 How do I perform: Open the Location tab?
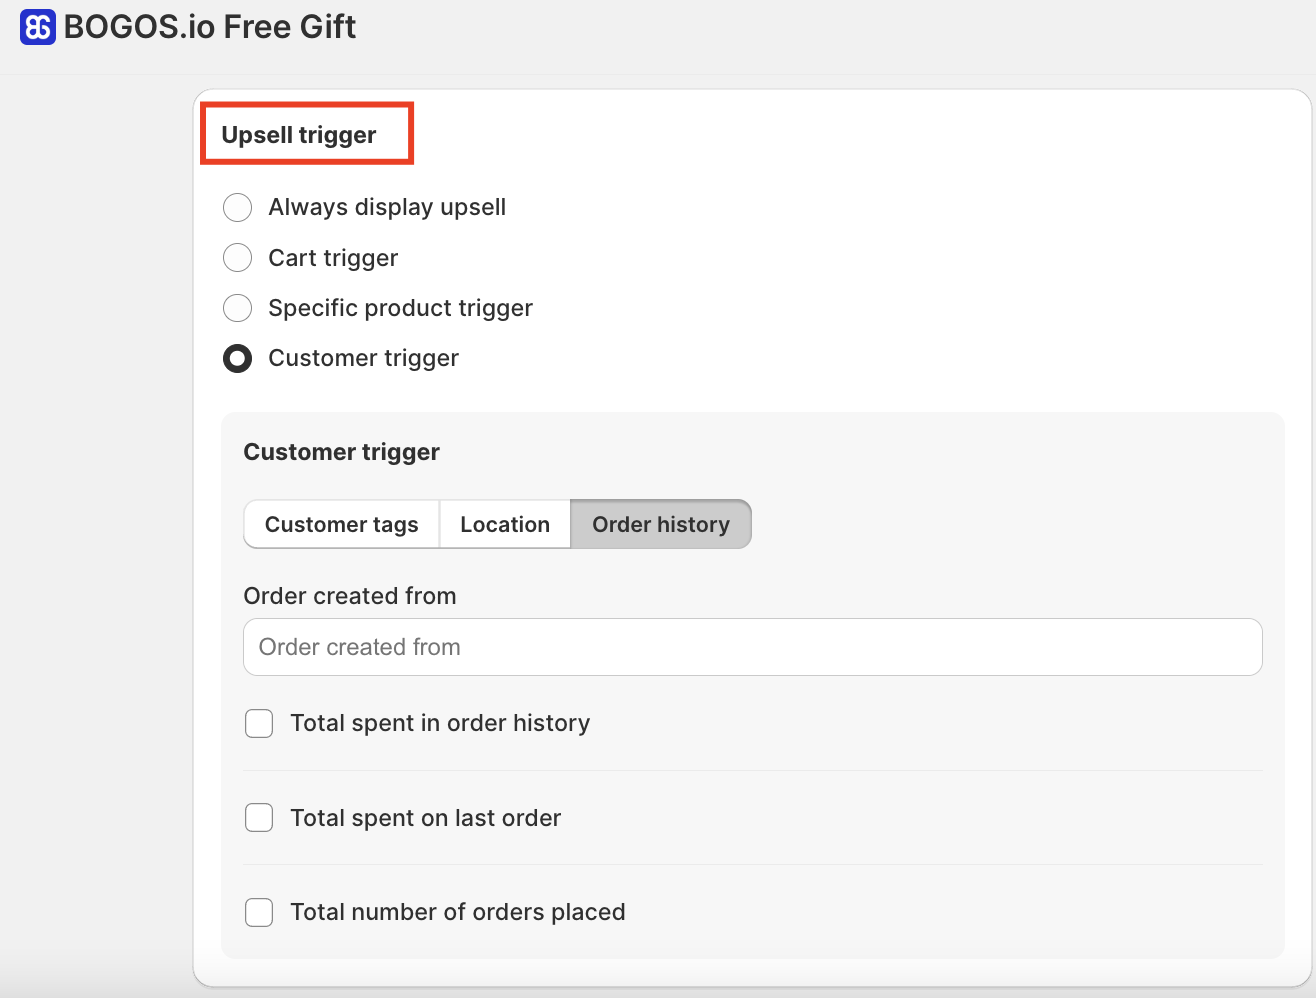pyautogui.click(x=505, y=525)
